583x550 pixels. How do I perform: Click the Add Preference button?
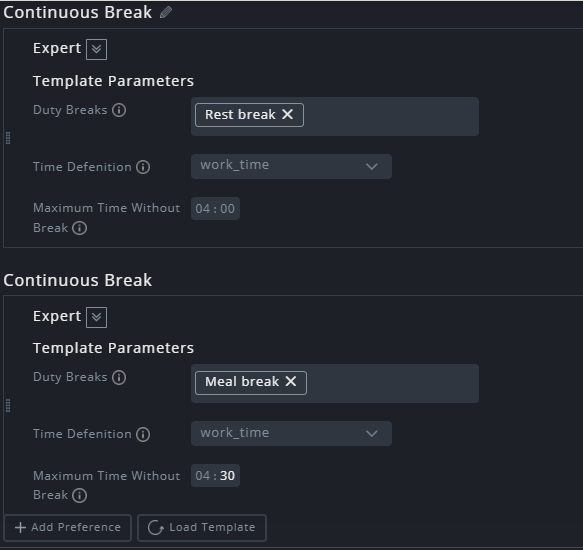(68, 527)
